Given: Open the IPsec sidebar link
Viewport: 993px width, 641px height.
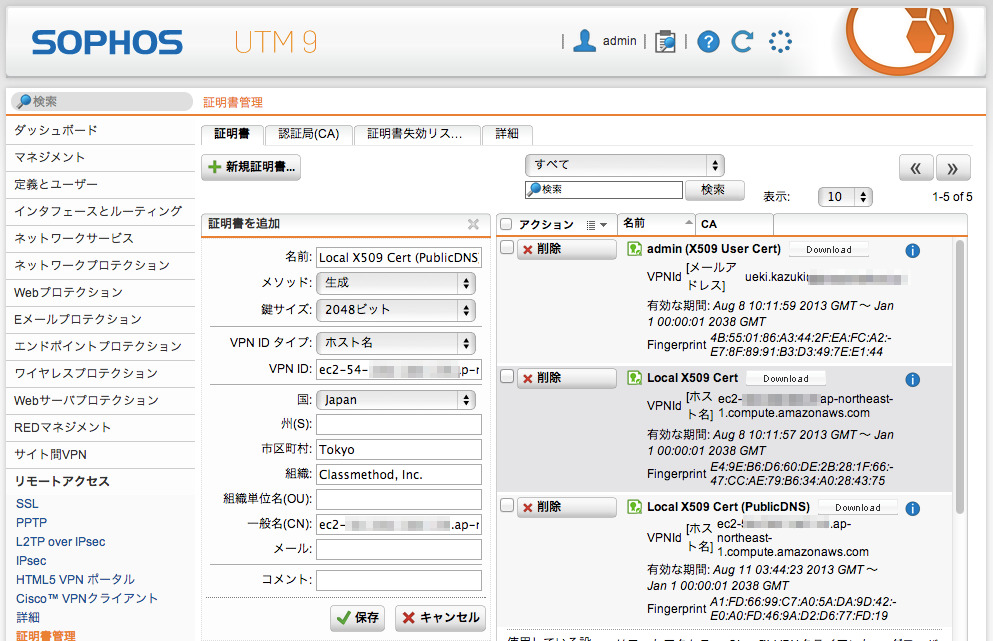Looking at the screenshot, I should (31, 561).
